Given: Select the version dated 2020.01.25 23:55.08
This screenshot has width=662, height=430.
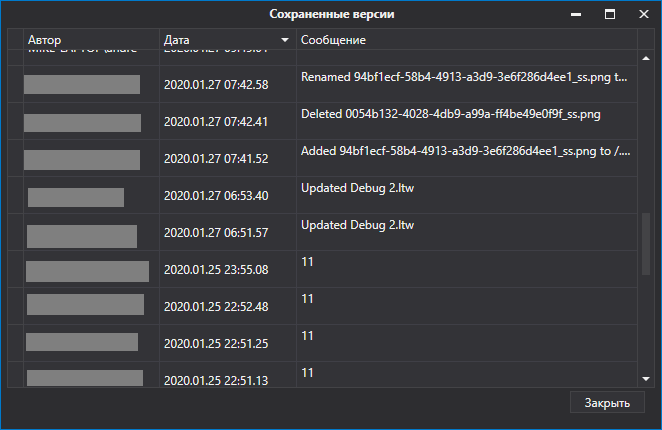Looking at the screenshot, I should click(322, 269).
